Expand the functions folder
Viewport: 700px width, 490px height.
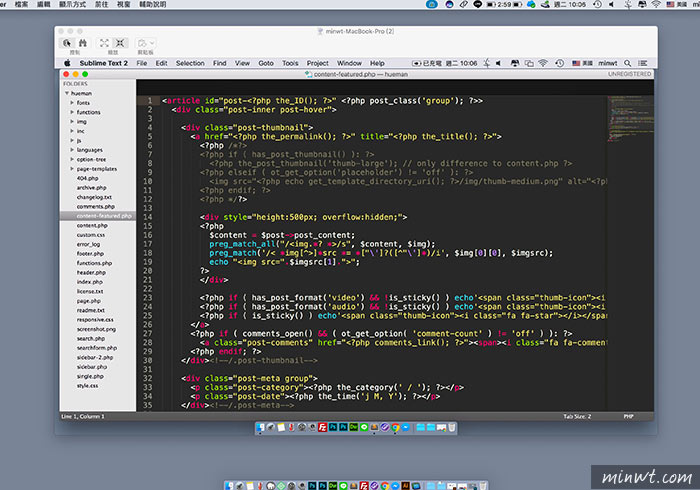pyautogui.click(x=72, y=112)
